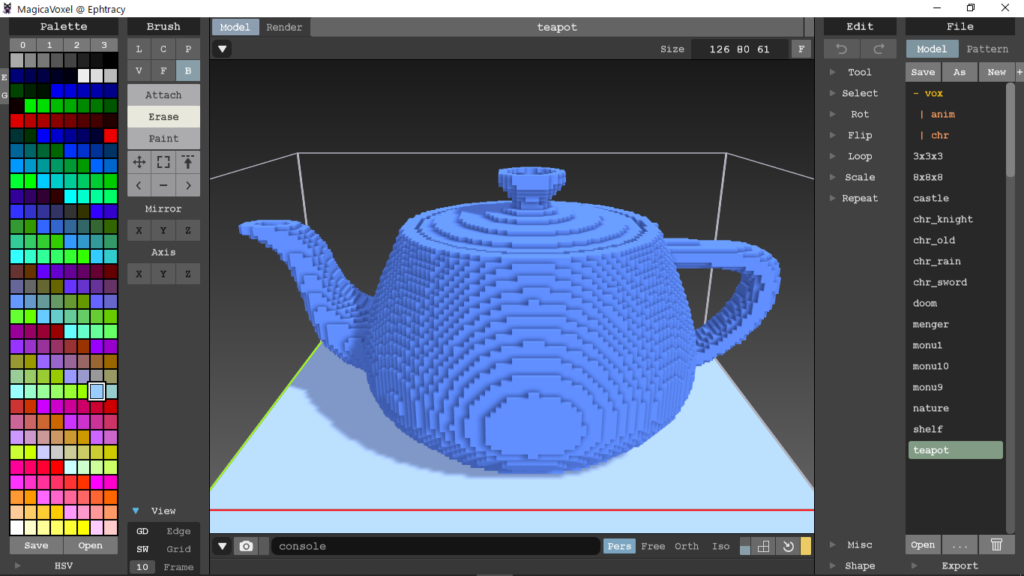The width and height of the screenshot is (1024, 576).
Task: Toggle Axis Z lock
Action: coord(187,274)
